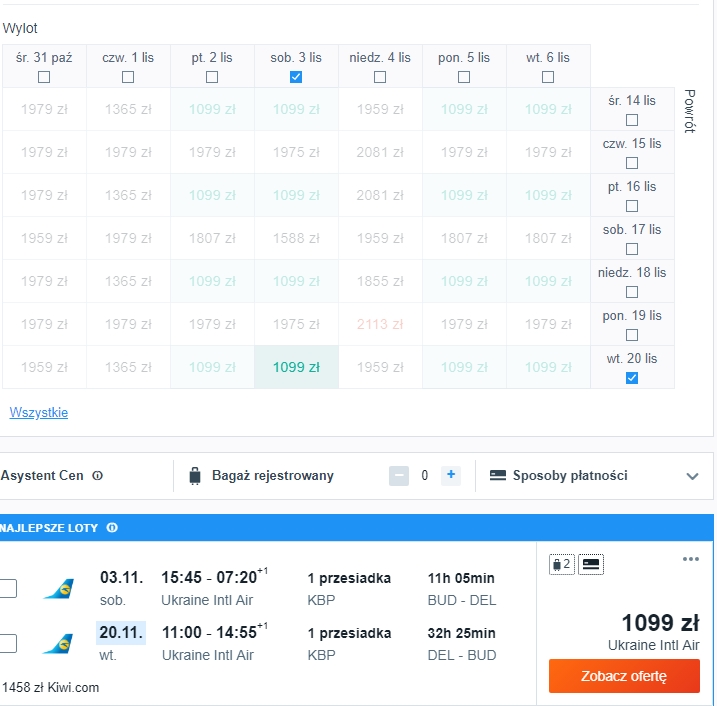717x706 pixels.
Task: Select 2081 zł in czw. 15 lis row
Action: tap(380, 152)
